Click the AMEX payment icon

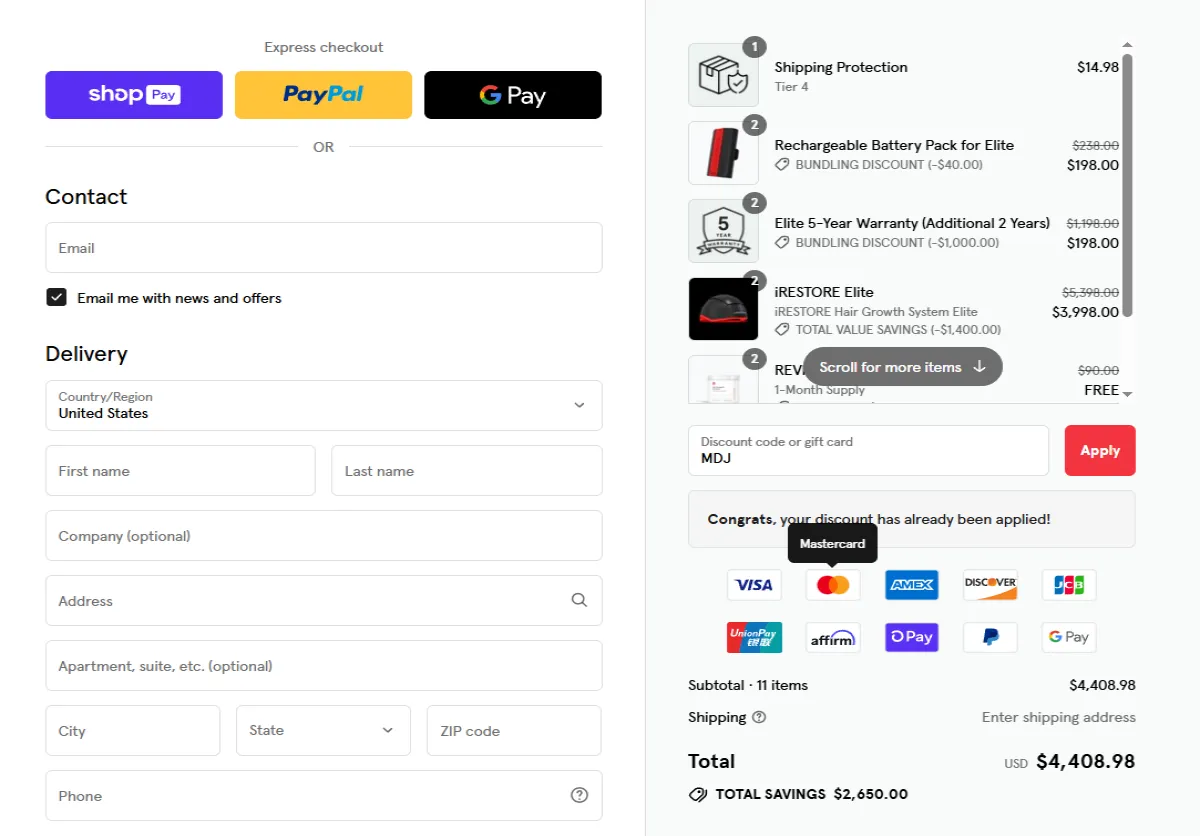[x=912, y=585]
